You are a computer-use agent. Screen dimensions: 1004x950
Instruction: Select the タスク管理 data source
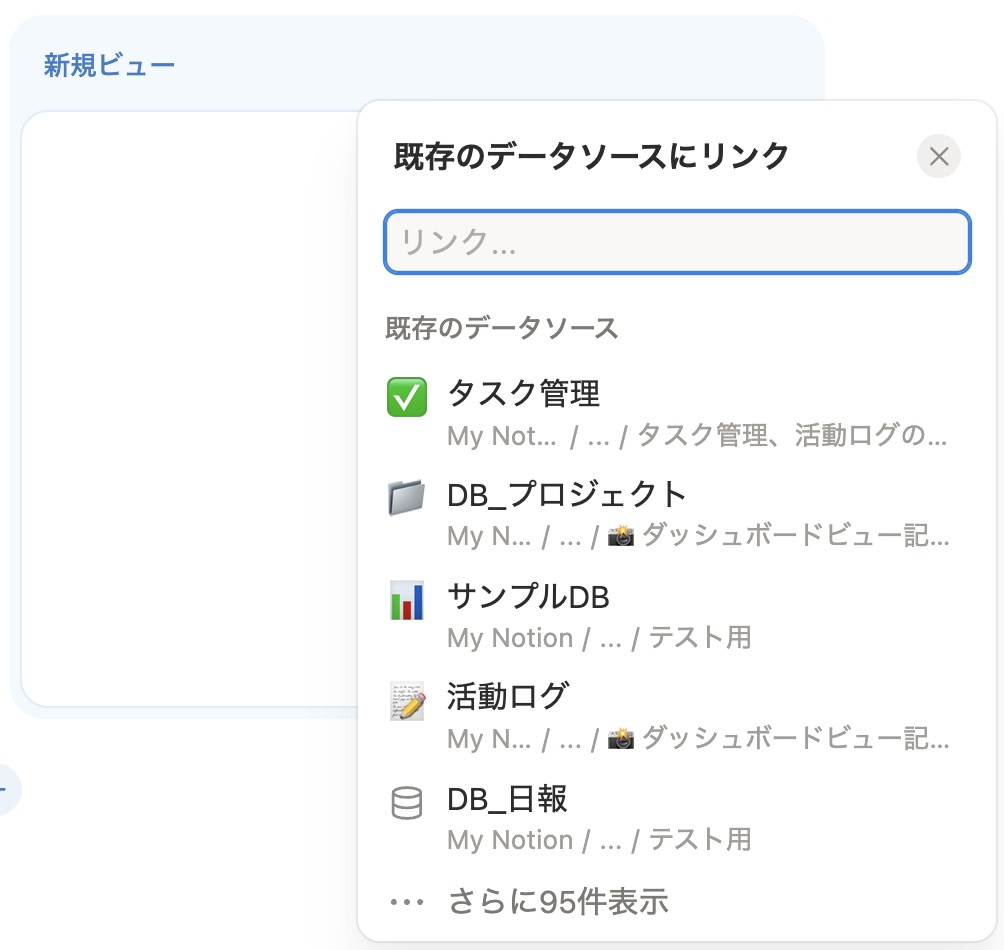pos(524,394)
